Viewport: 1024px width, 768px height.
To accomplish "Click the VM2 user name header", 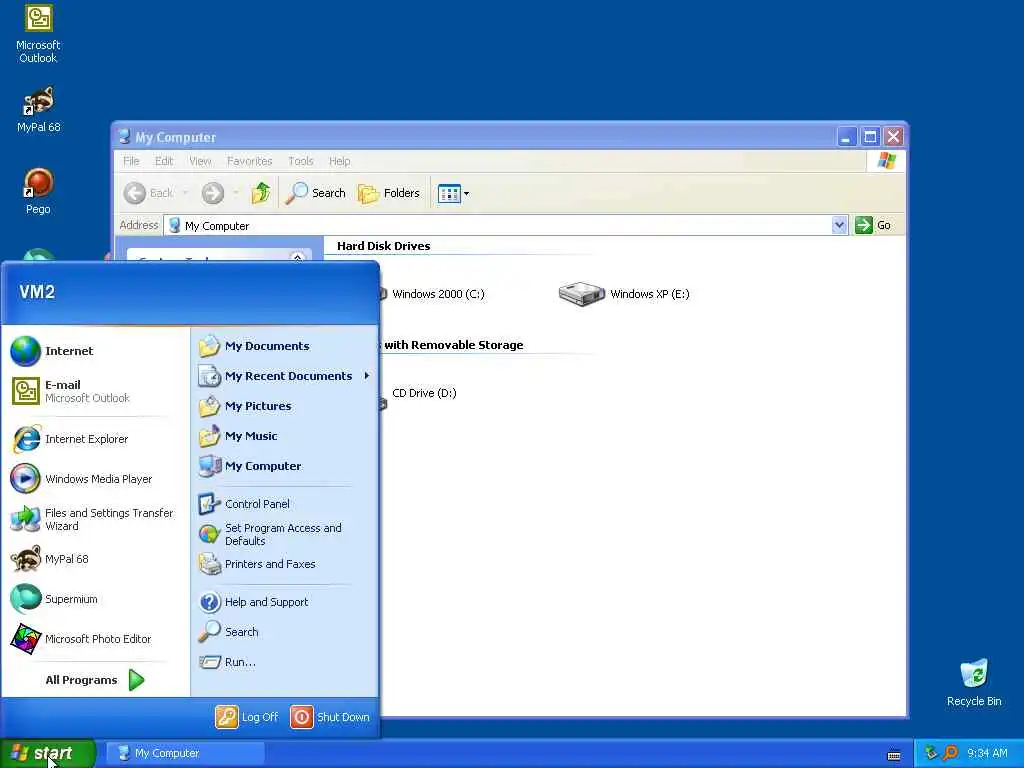I will pos(37,292).
